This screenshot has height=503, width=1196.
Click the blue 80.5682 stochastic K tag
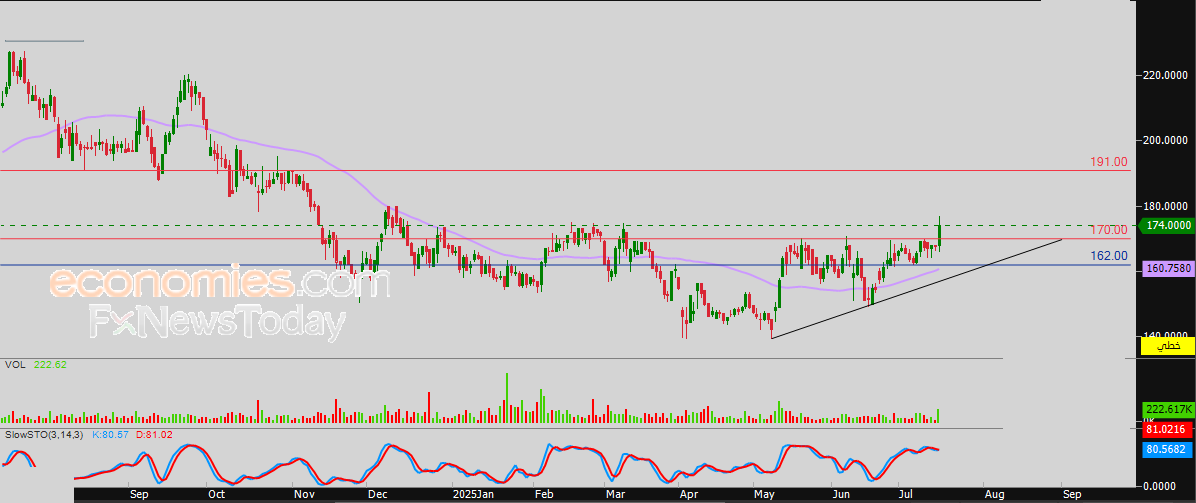[x=1167, y=450]
